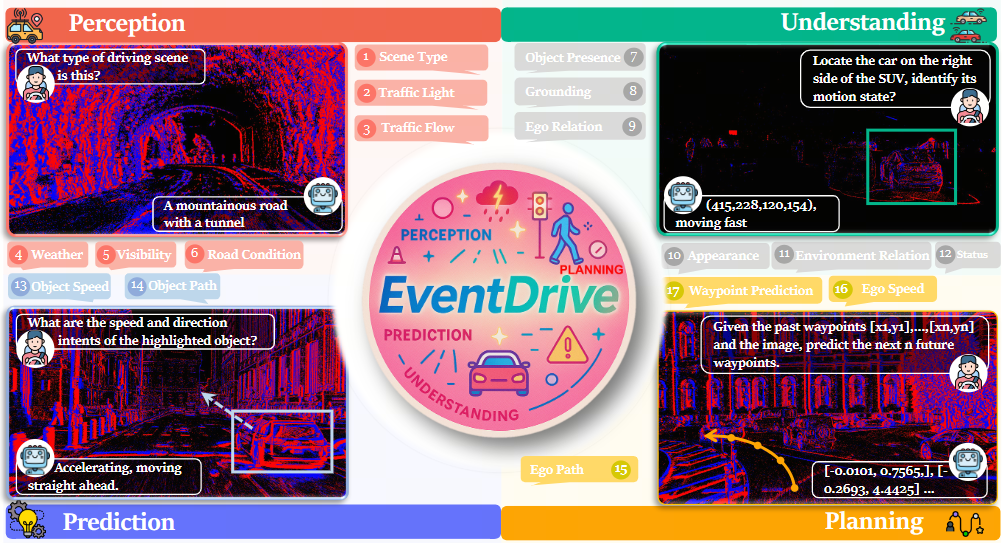Click the 'Accelerating, moving straight ahead.' answer
1002x543 pixels.
click(x=109, y=477)
